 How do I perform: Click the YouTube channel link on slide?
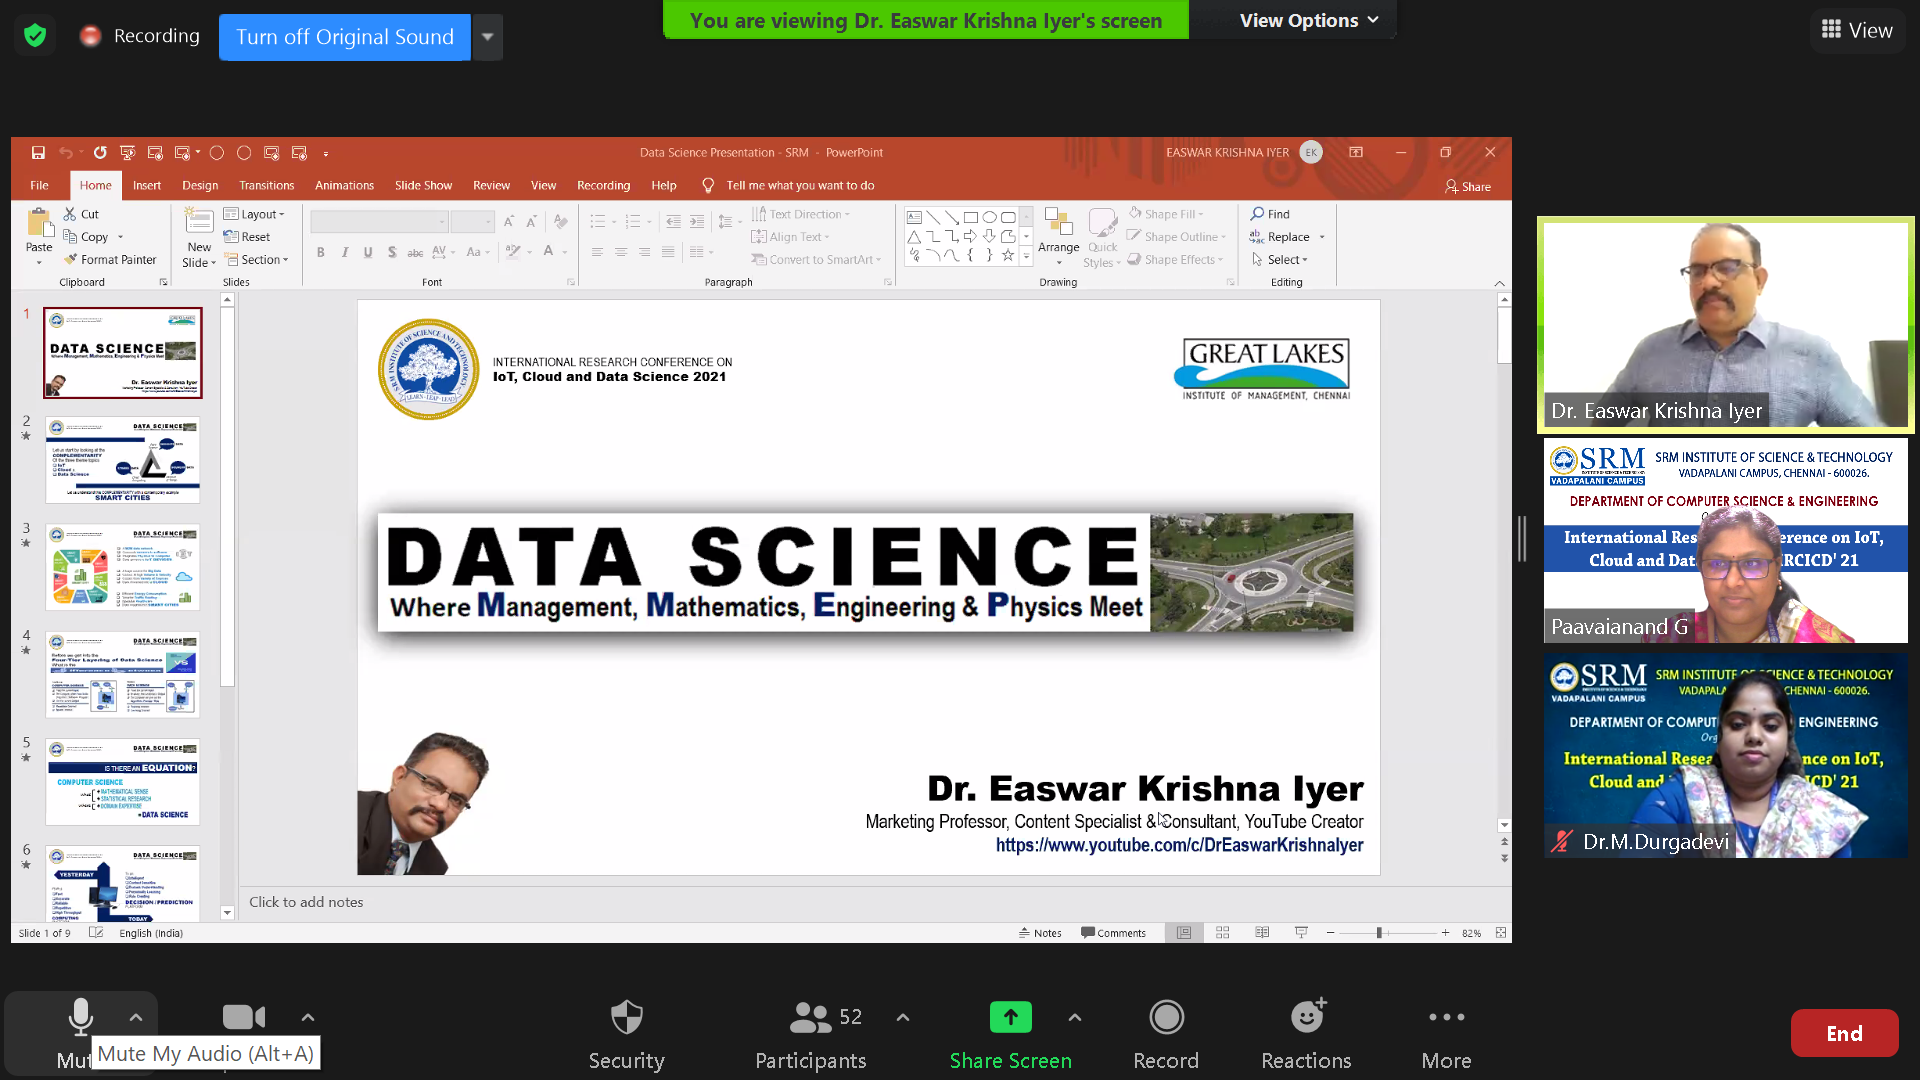pyautogui.click(x=1179, y=845)
